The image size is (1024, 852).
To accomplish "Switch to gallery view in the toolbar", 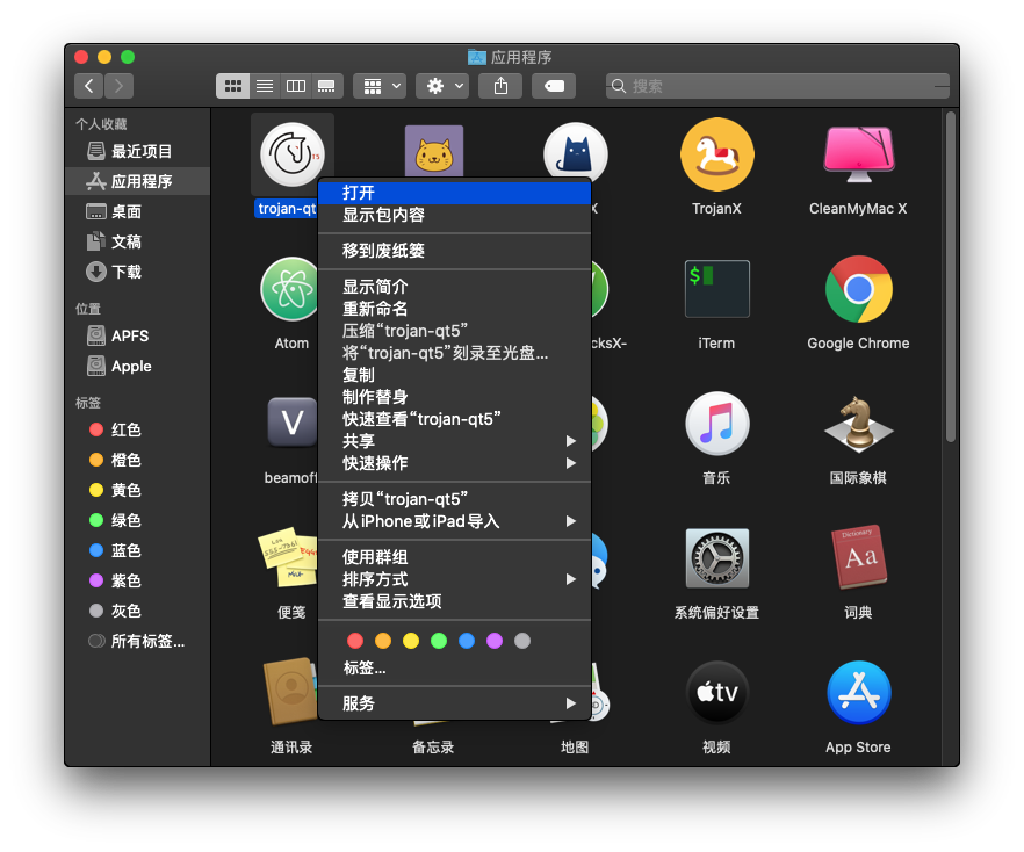I will pyautogui.click(x=327, y=86).
